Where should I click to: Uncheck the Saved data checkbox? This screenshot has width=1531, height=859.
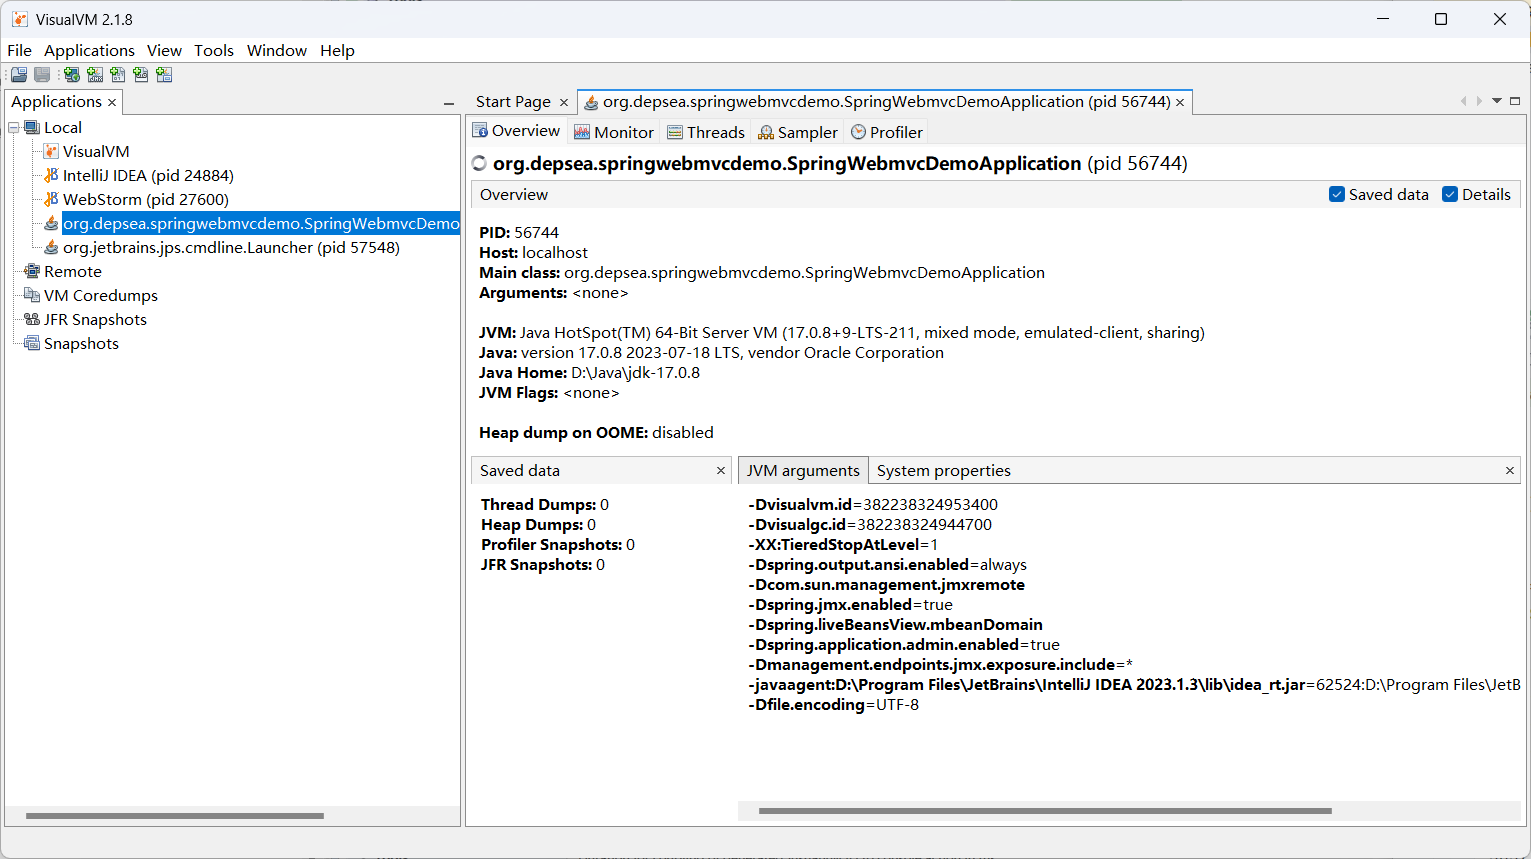(x=1336, y=195)
